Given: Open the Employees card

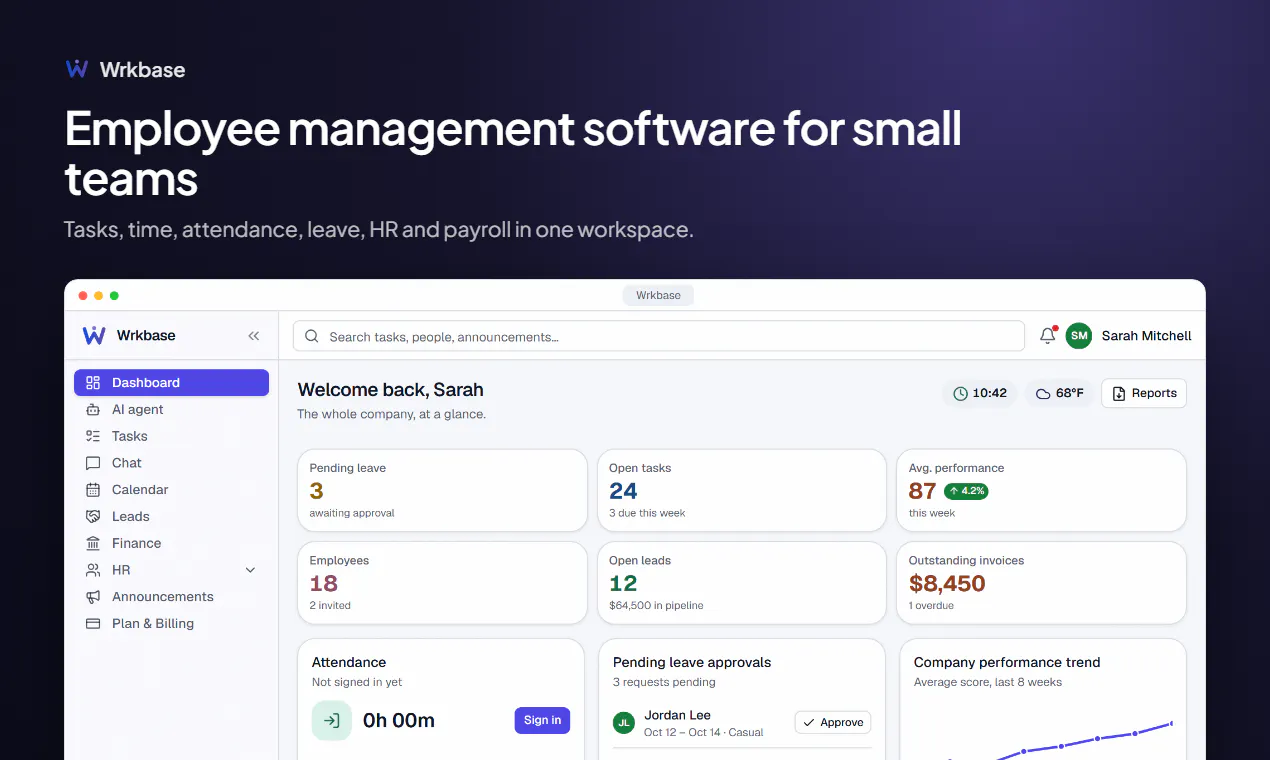Looking at the screenshot, I should pyautogui.click(x=442, y=583).
